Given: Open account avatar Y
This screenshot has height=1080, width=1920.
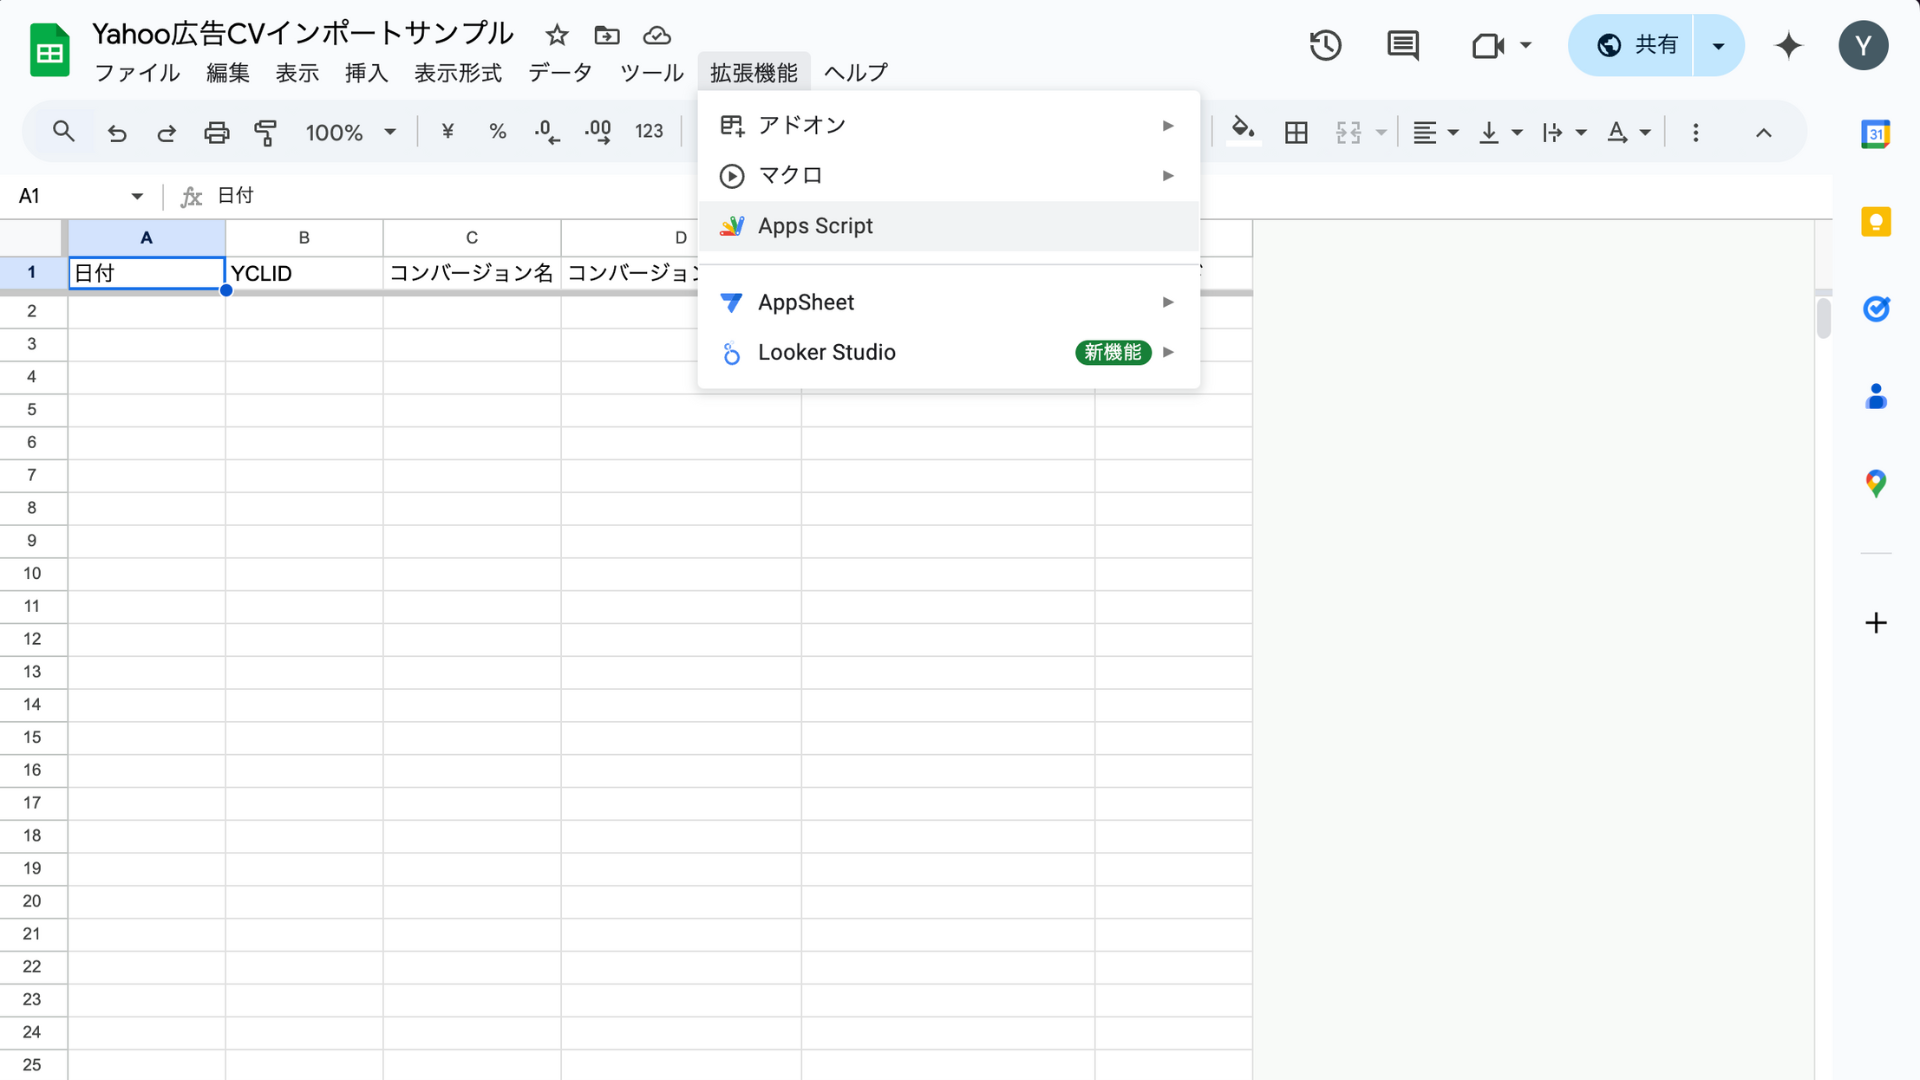Looking at the screenshot, I should click(1863, 45).
